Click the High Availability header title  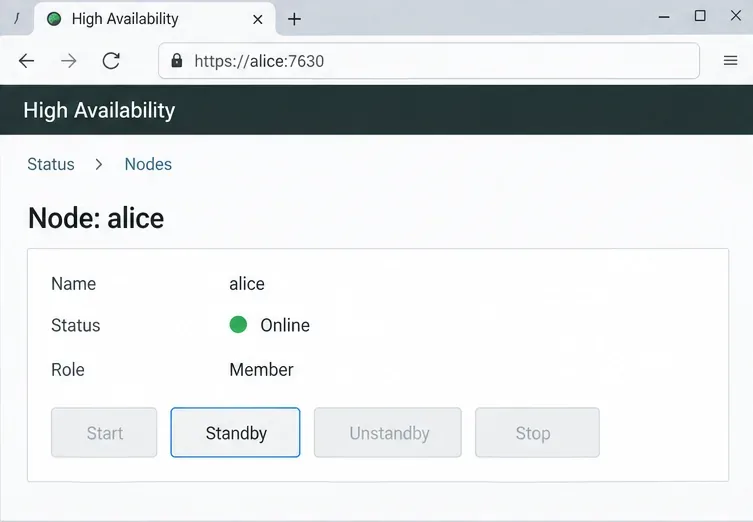99,110
